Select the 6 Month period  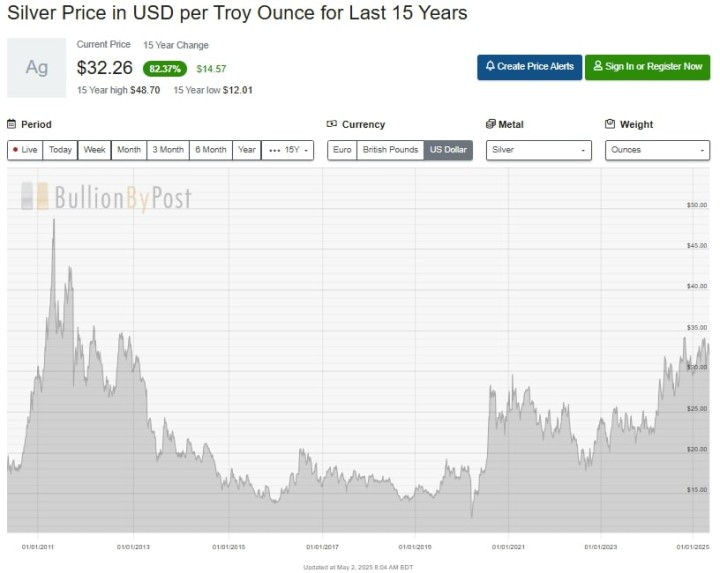pos(211,150)
